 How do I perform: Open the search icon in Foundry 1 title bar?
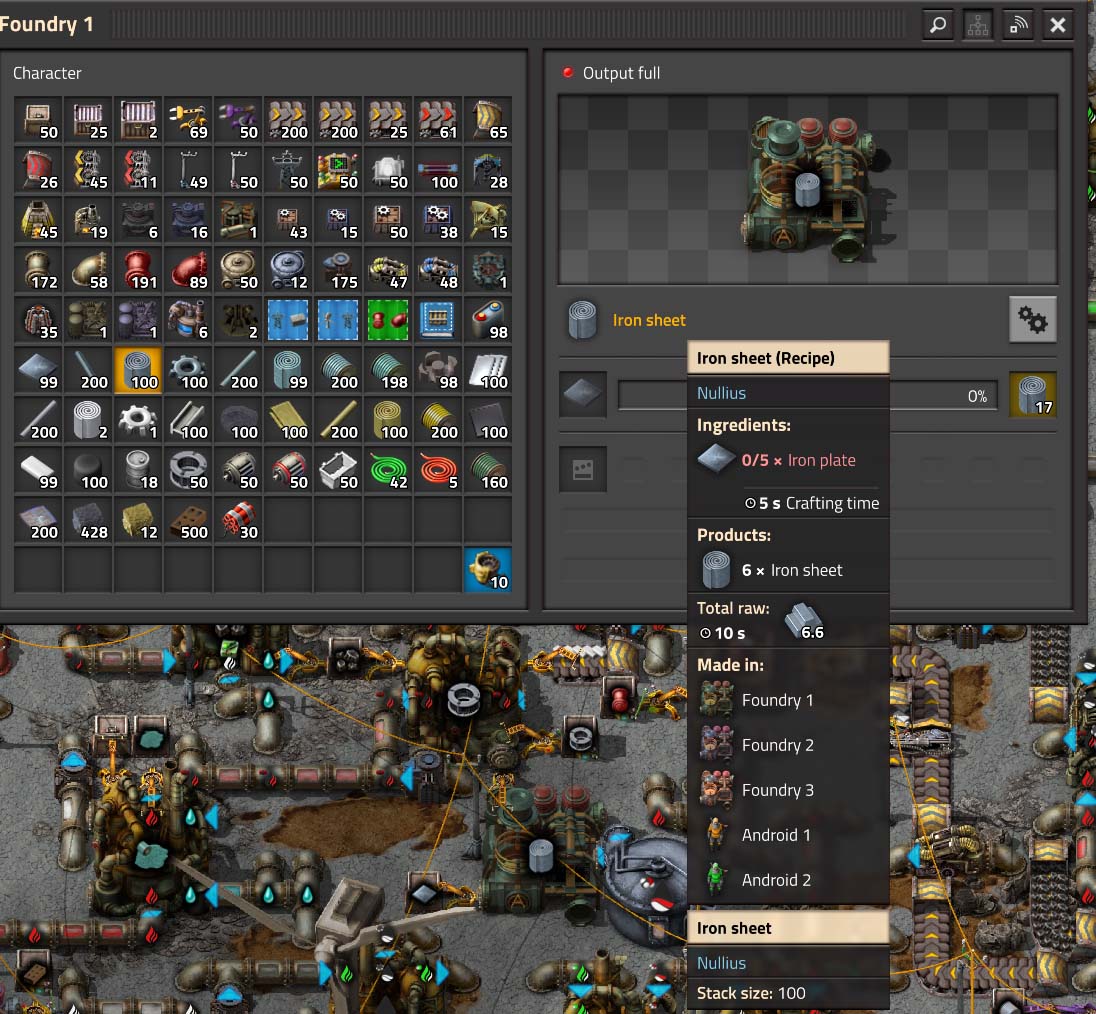click(937, 25)
